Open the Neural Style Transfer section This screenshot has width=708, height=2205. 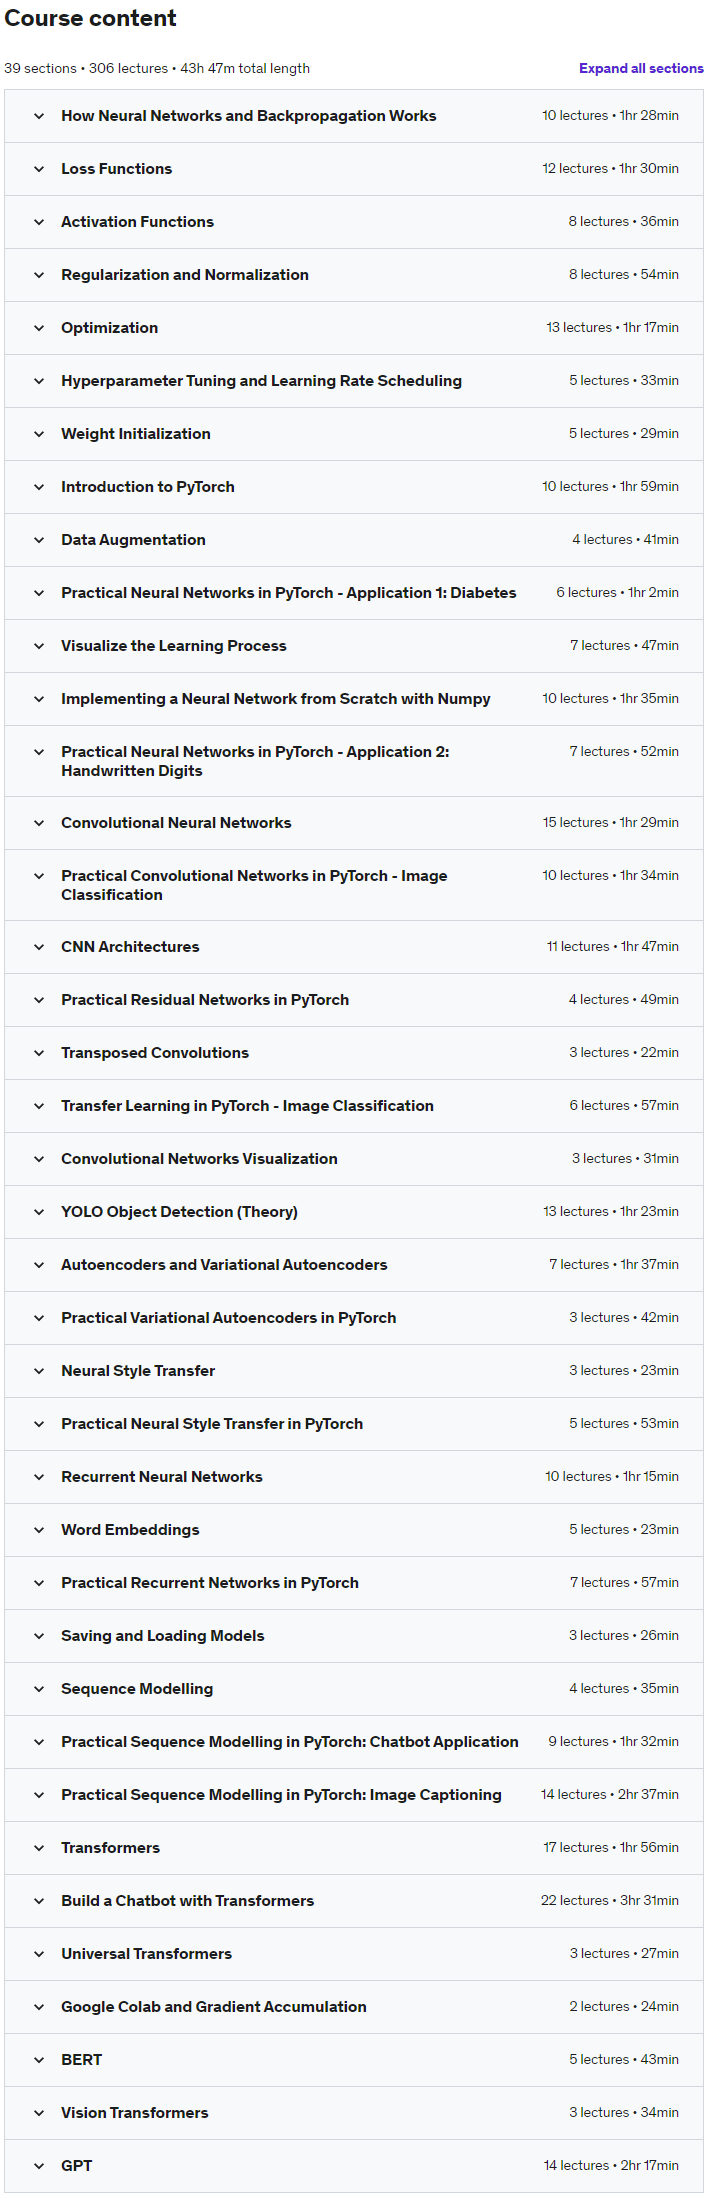click(x=138, y=1371)
